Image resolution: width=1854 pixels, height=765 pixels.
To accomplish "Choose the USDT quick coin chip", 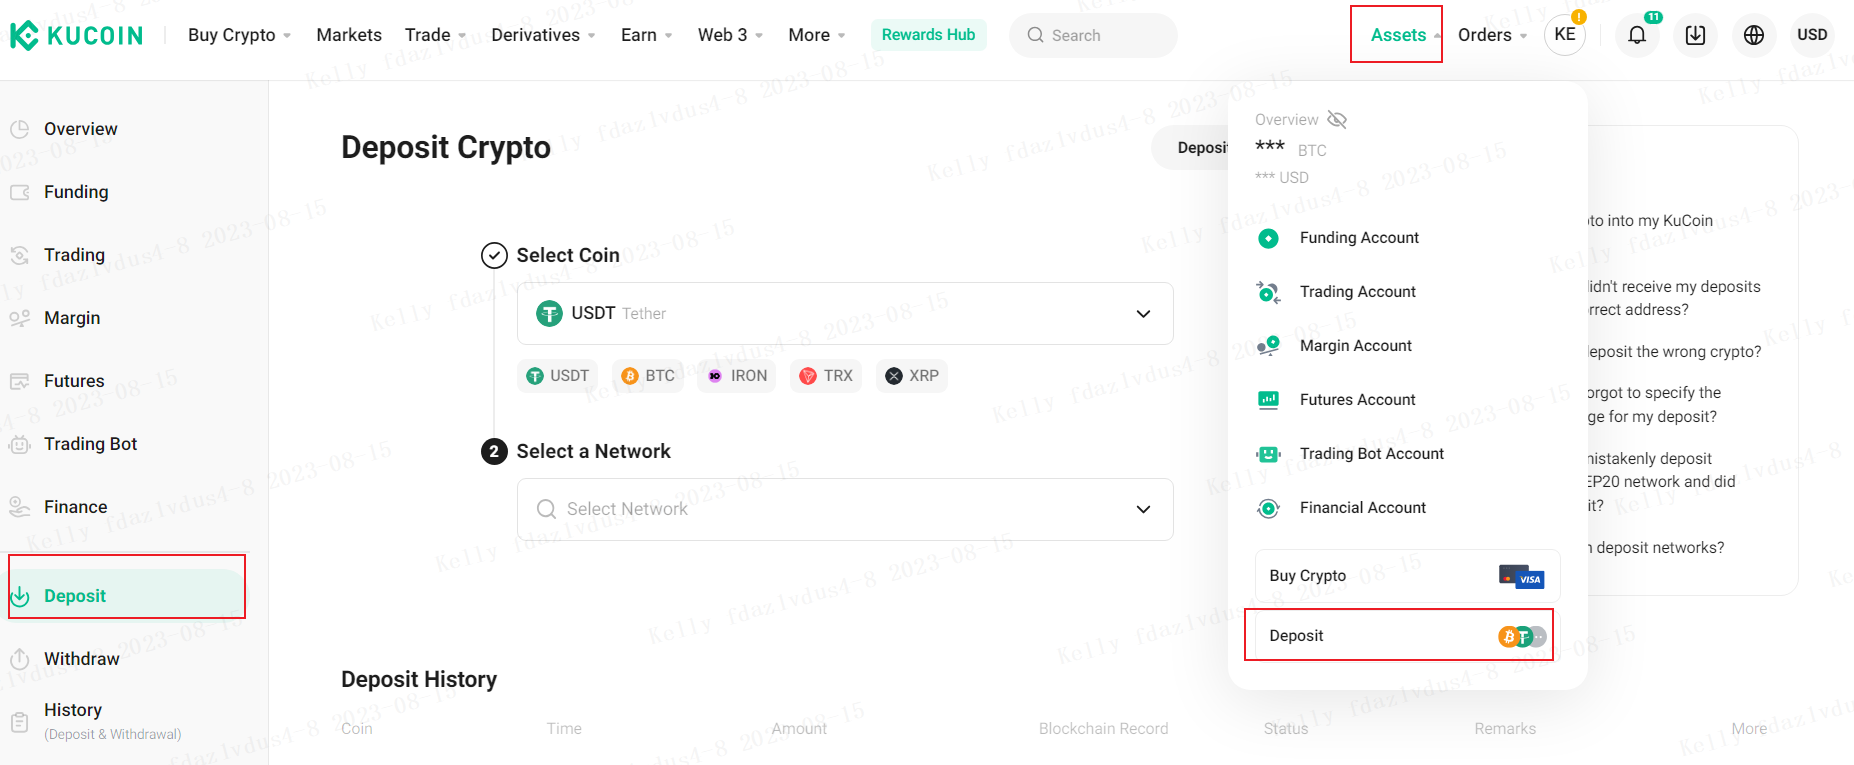I will pos(558,376).
